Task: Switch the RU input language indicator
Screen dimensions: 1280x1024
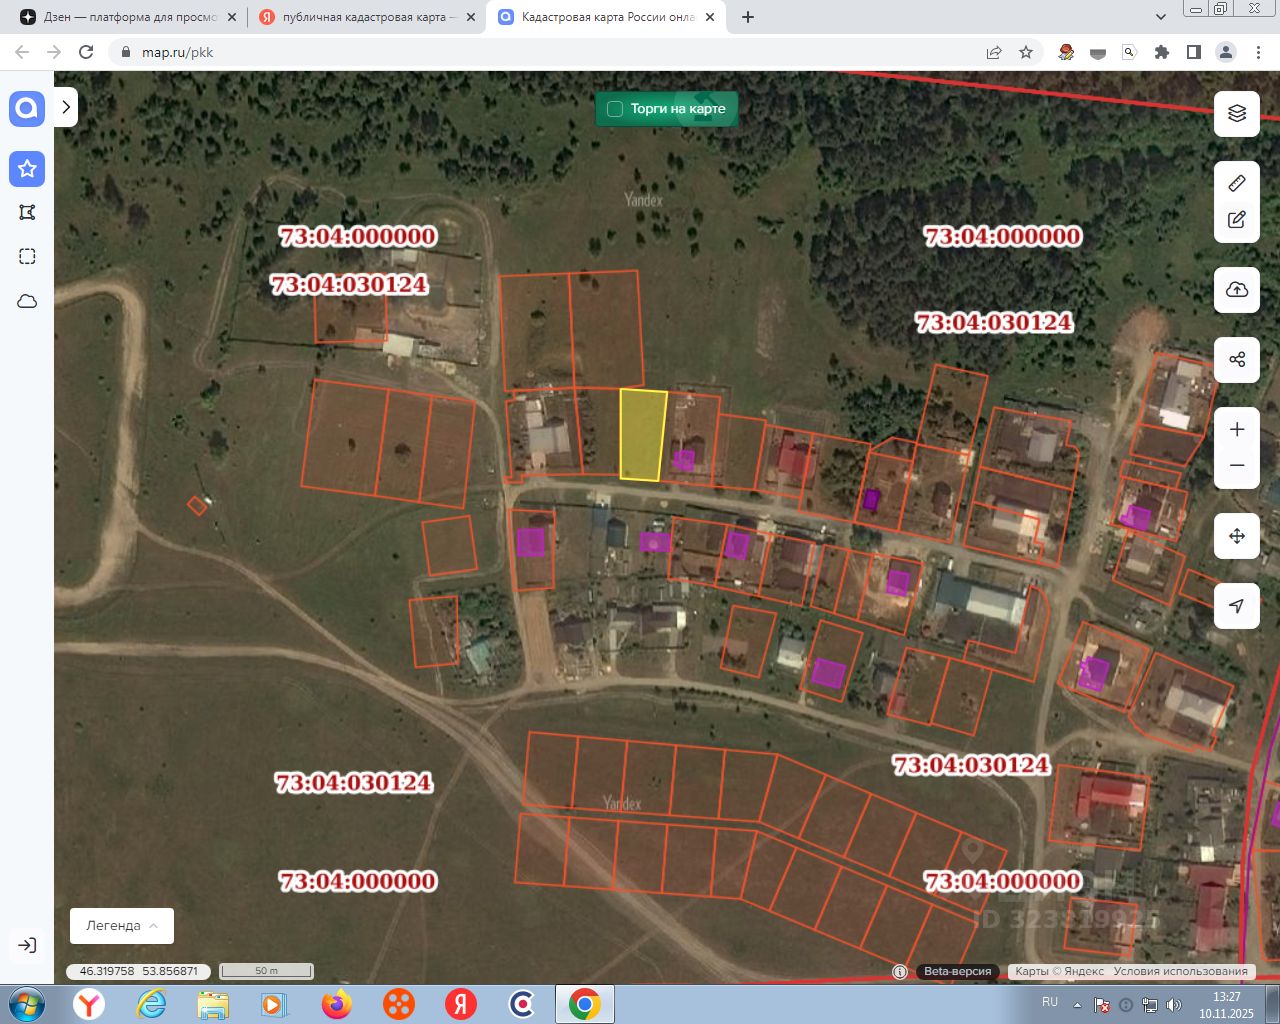Action: click(1050, 1002)
